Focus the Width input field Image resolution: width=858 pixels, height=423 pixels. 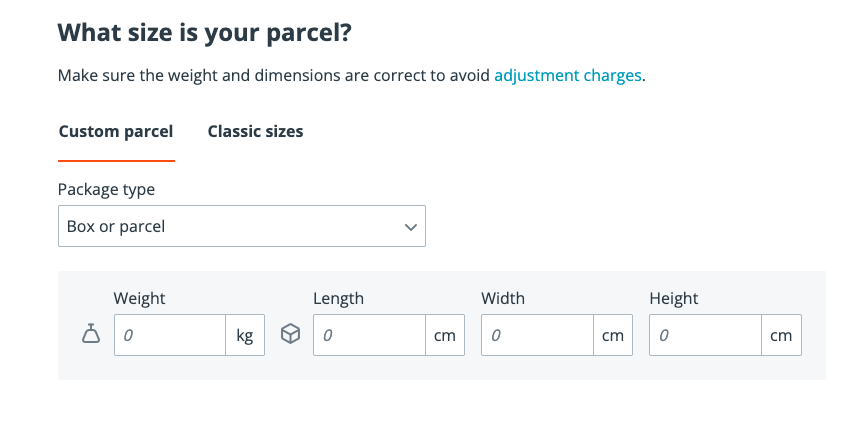(x=538, y=336)
